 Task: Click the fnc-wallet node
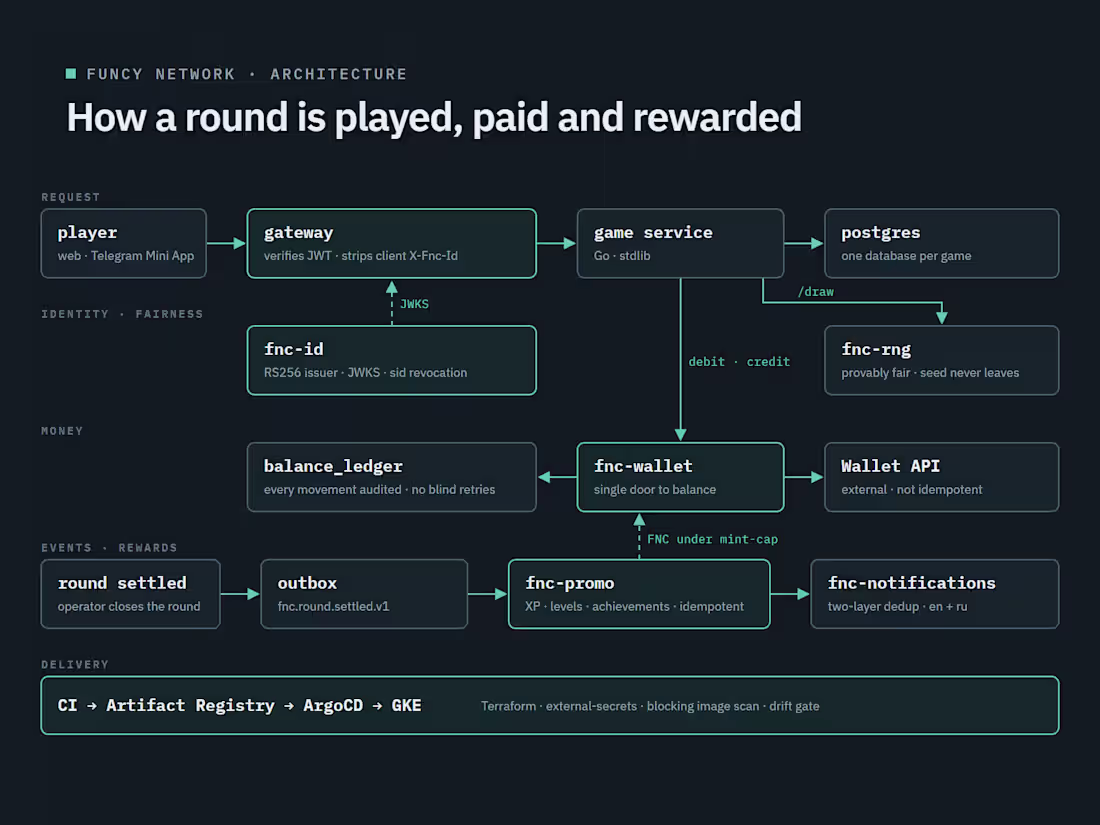point(680,477)
